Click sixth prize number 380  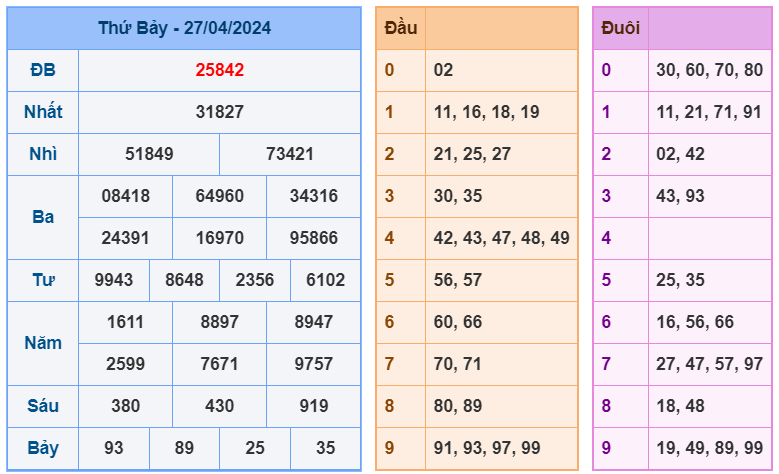pyautogui.click(x=126, y=406)
